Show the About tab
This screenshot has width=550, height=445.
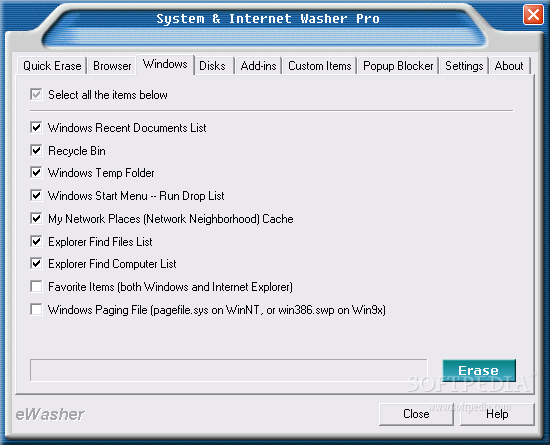coord(509,66)
